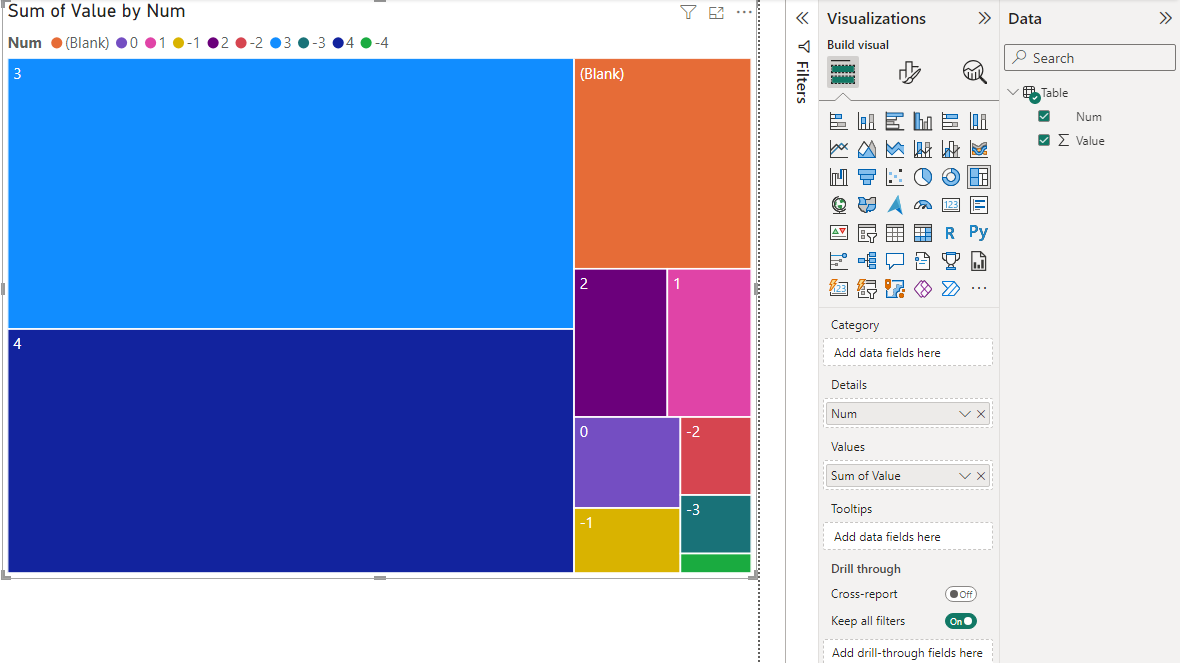Open the Num field dropdown in Details

tap(964, 414)
